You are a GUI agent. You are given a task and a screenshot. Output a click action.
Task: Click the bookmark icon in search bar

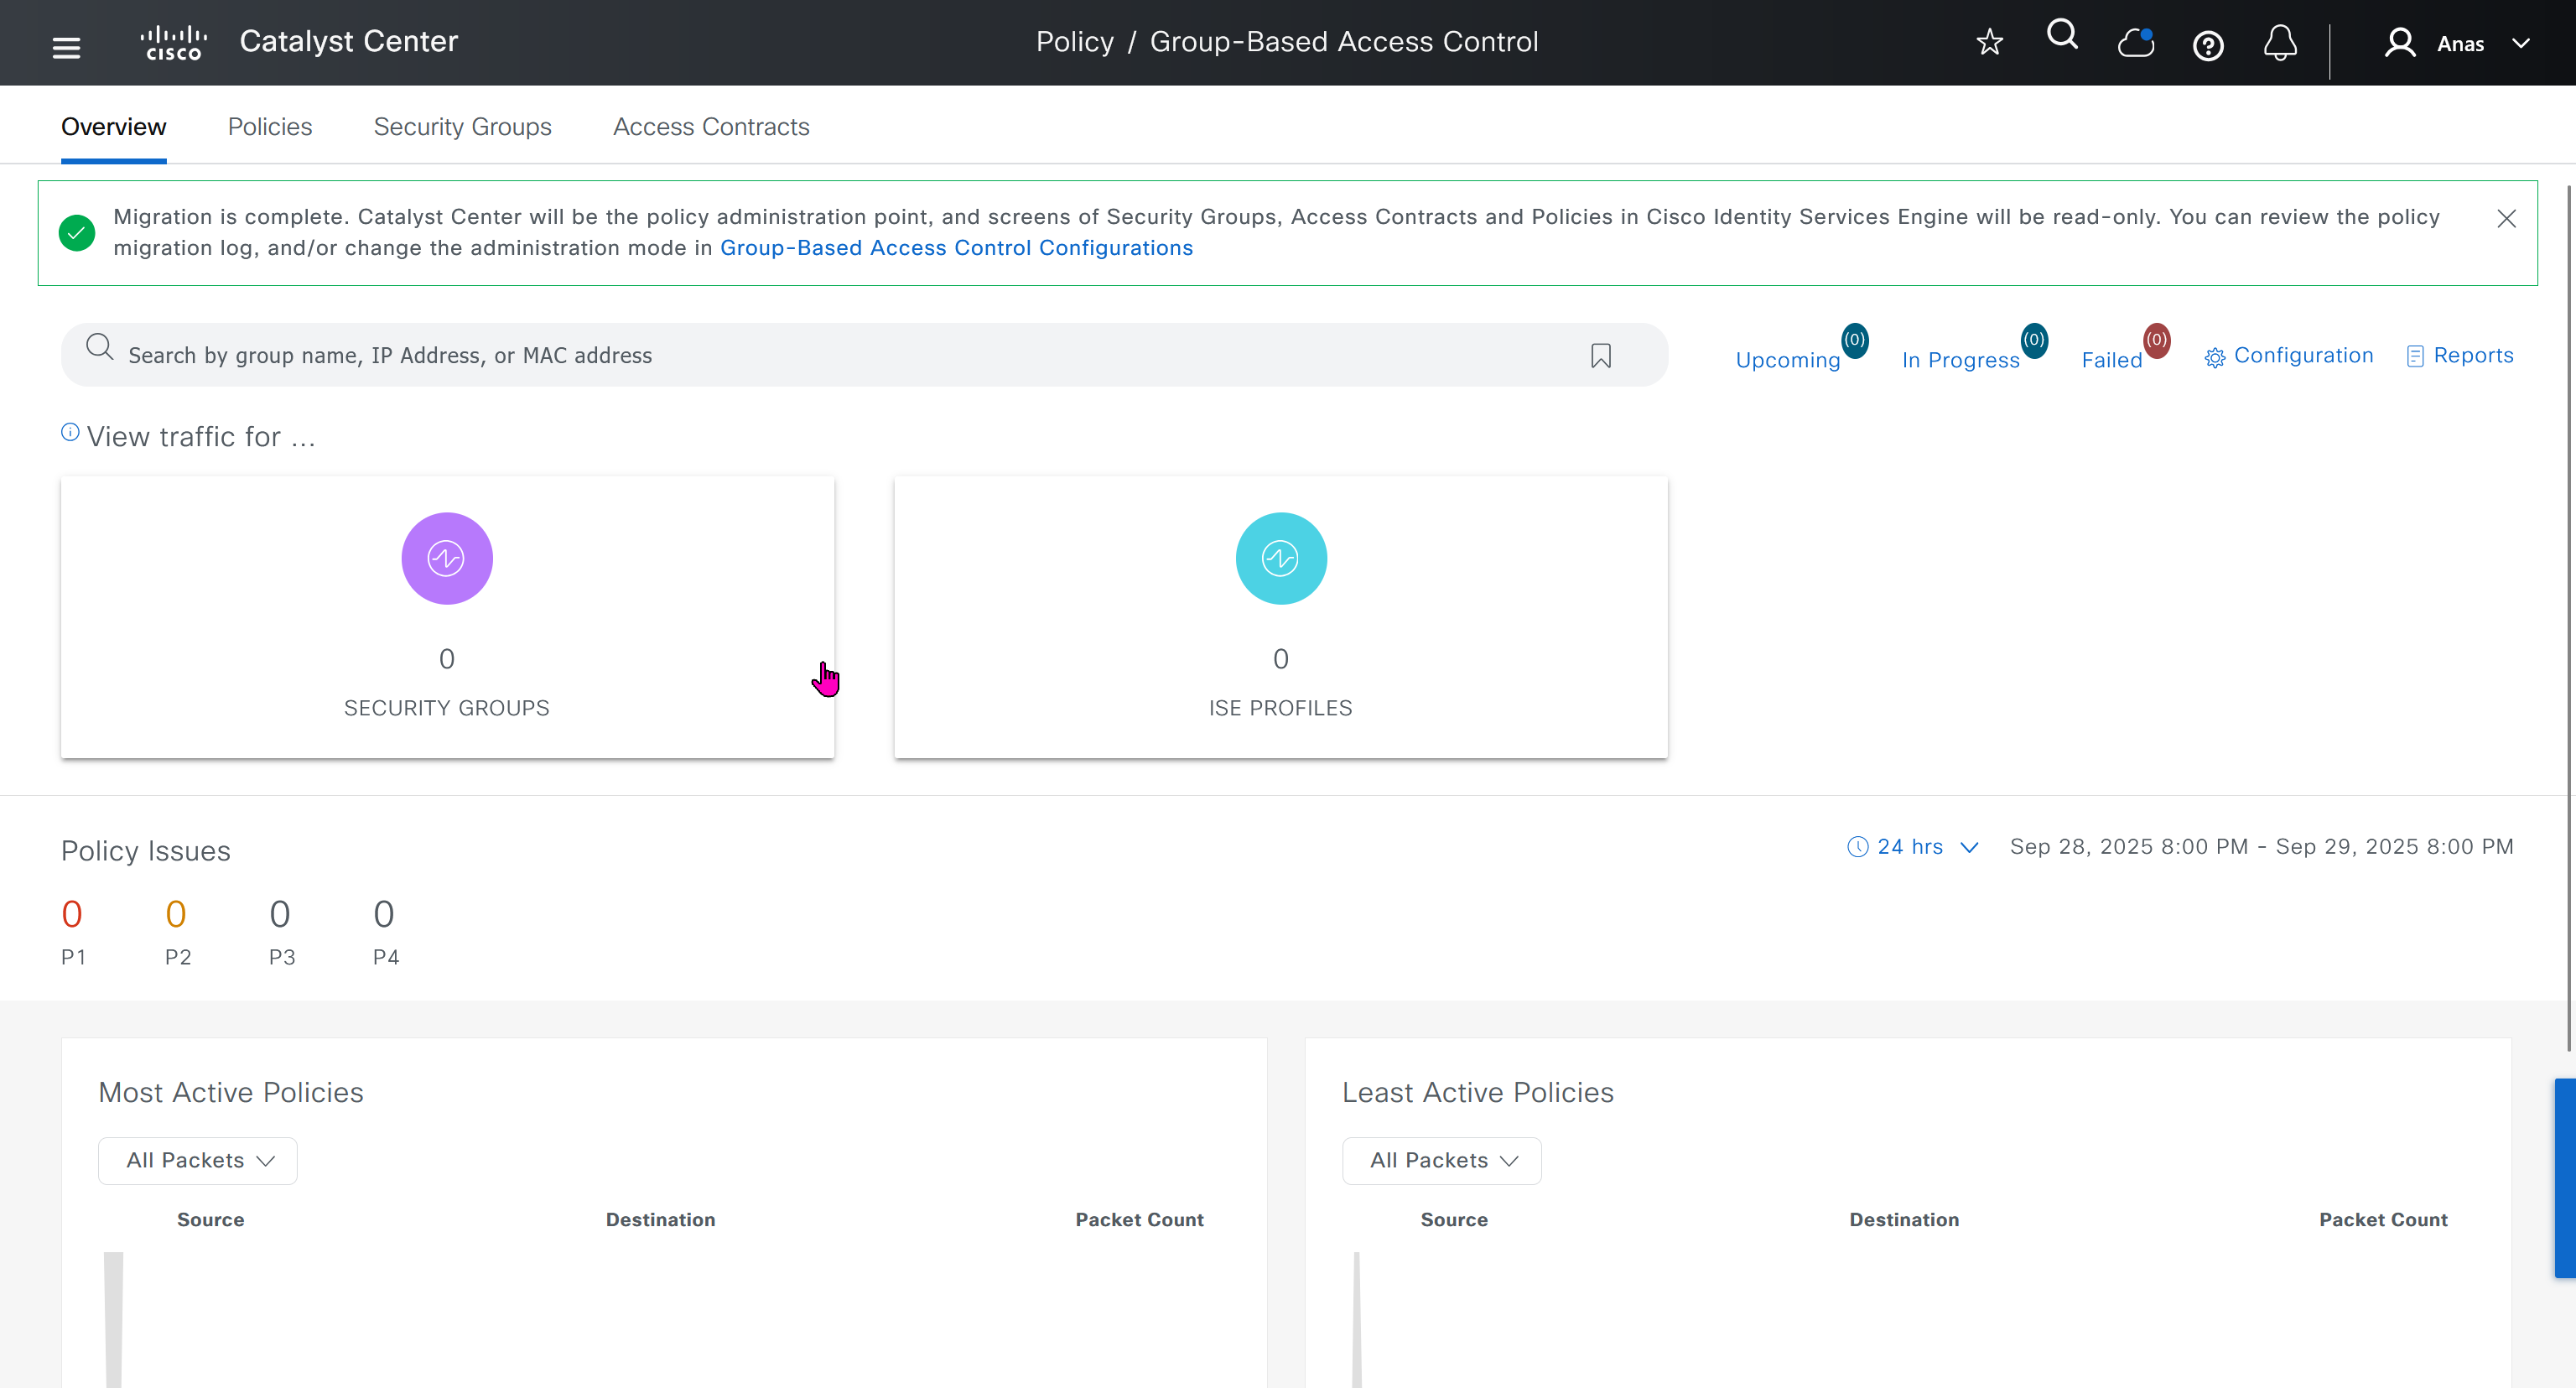click(x=1600, y=356)
